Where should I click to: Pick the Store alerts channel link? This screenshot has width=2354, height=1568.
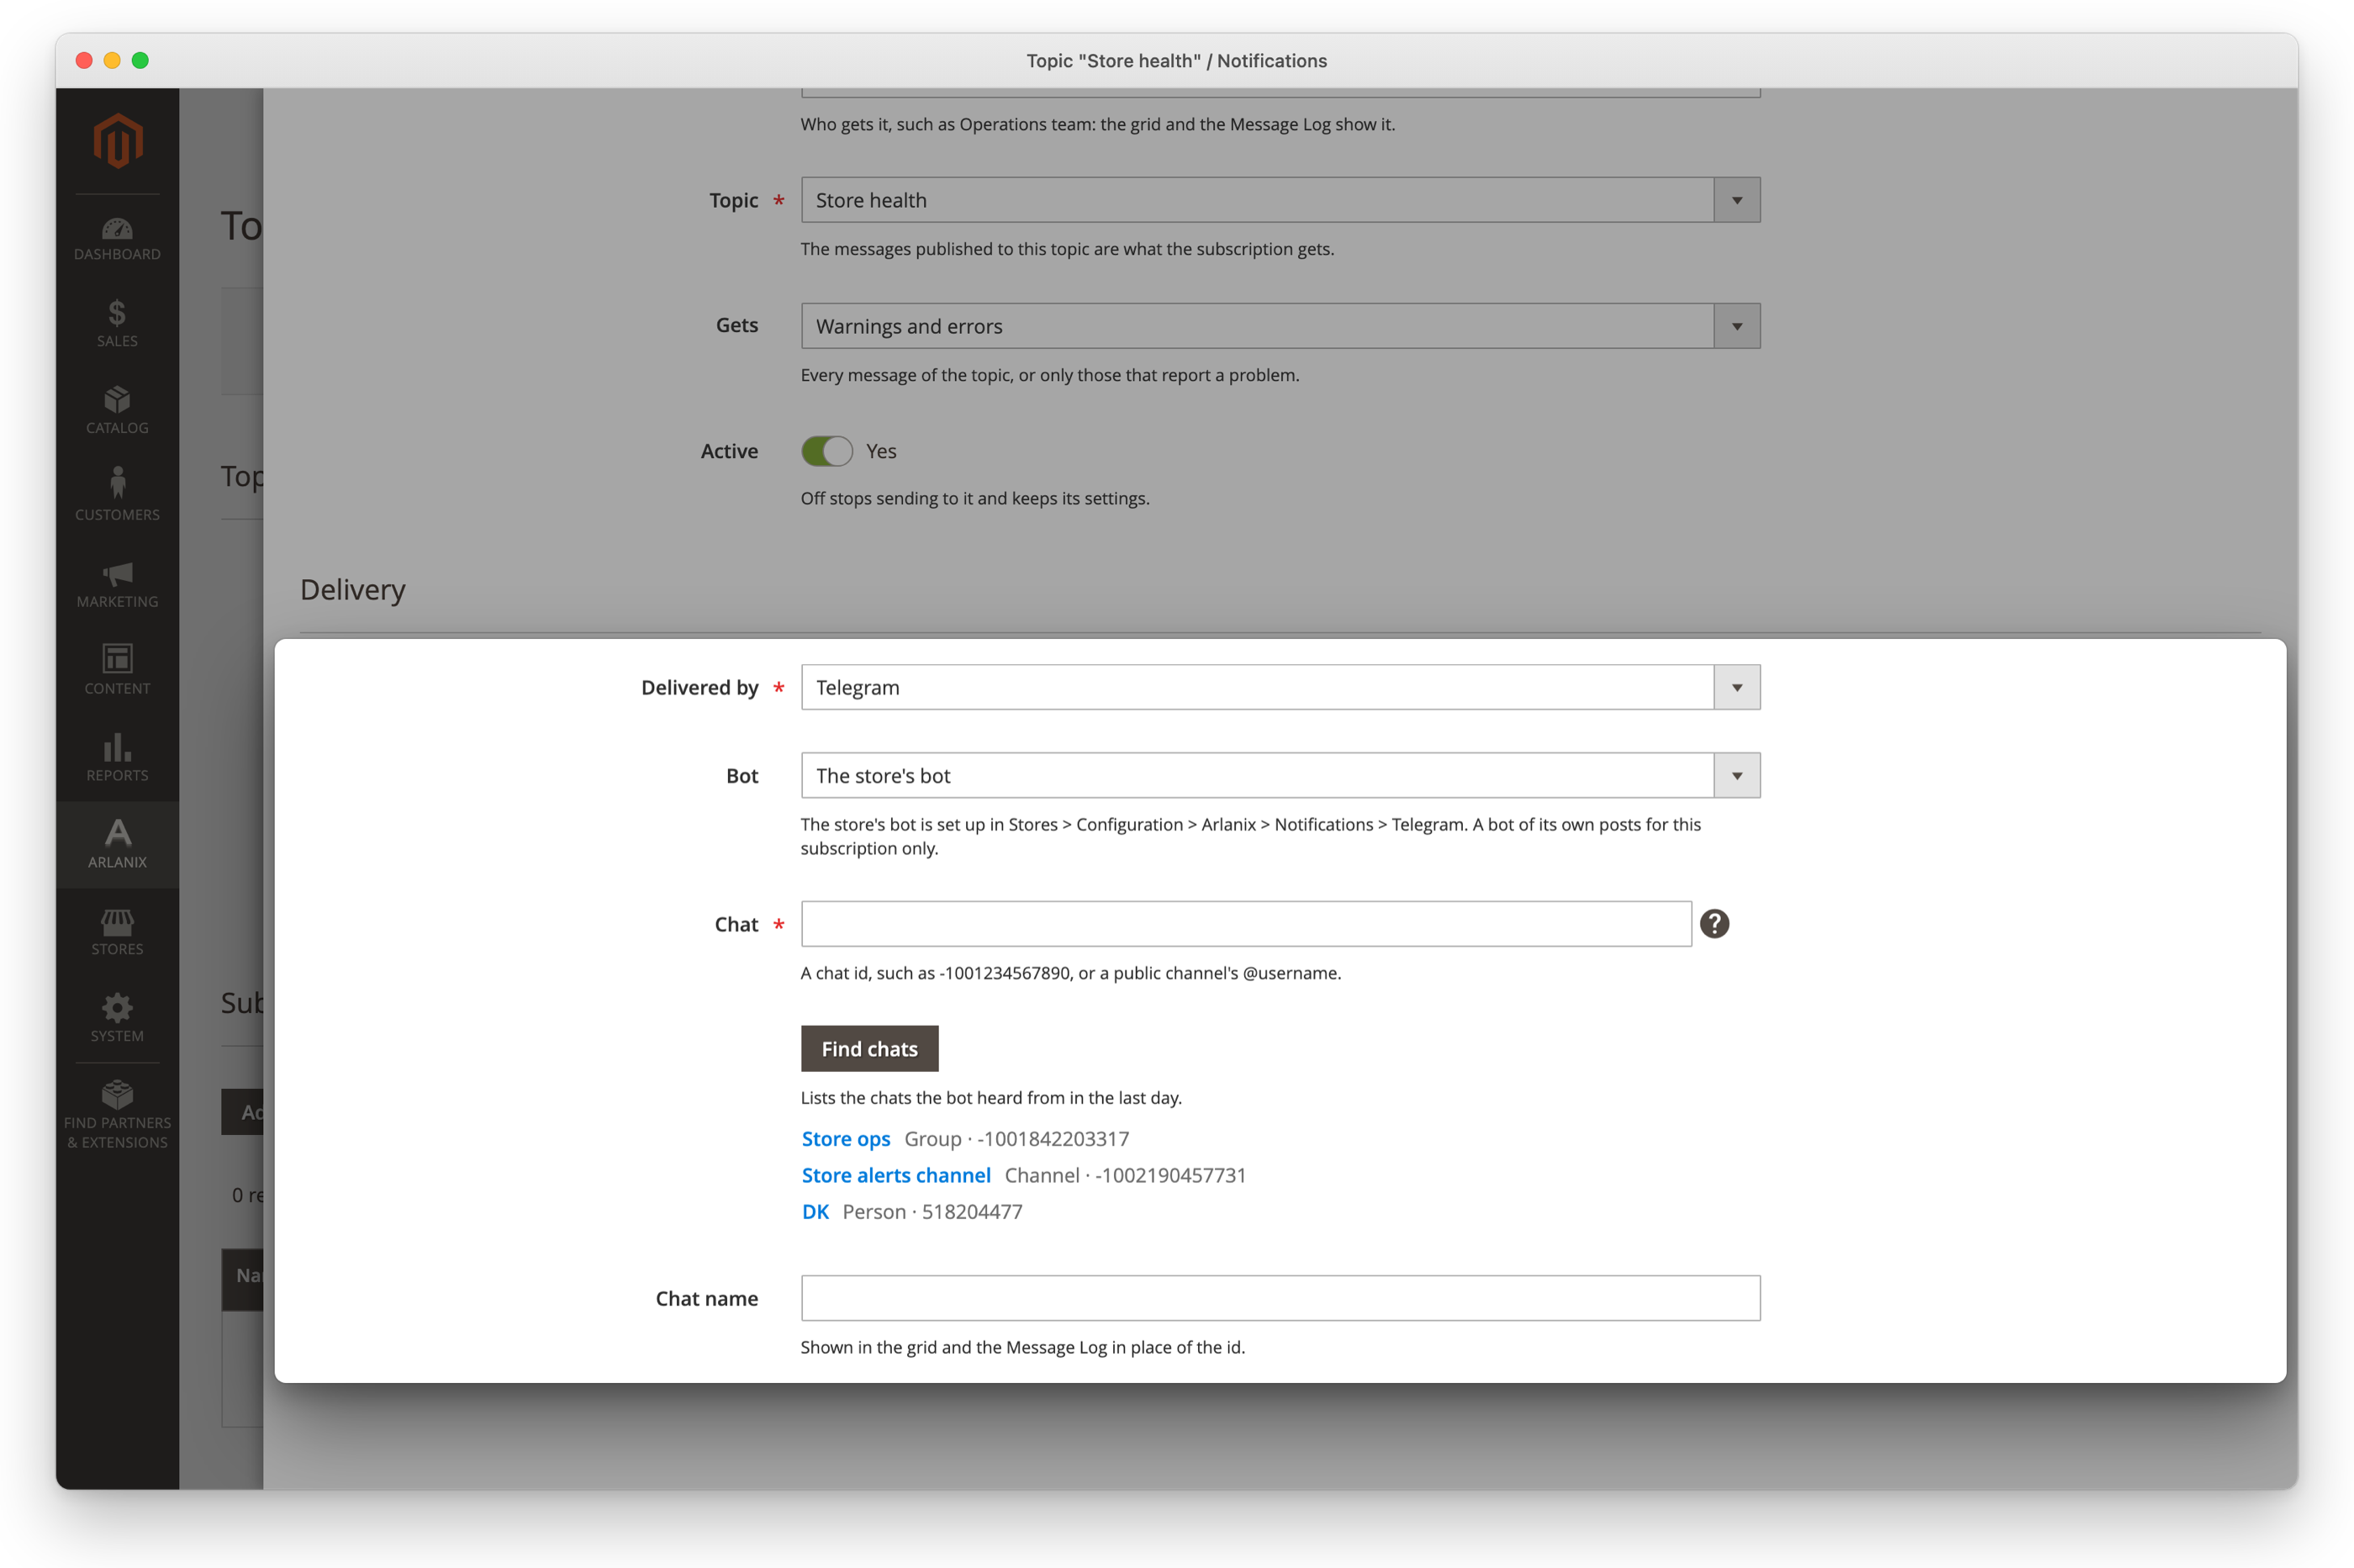pos(896,1175)
